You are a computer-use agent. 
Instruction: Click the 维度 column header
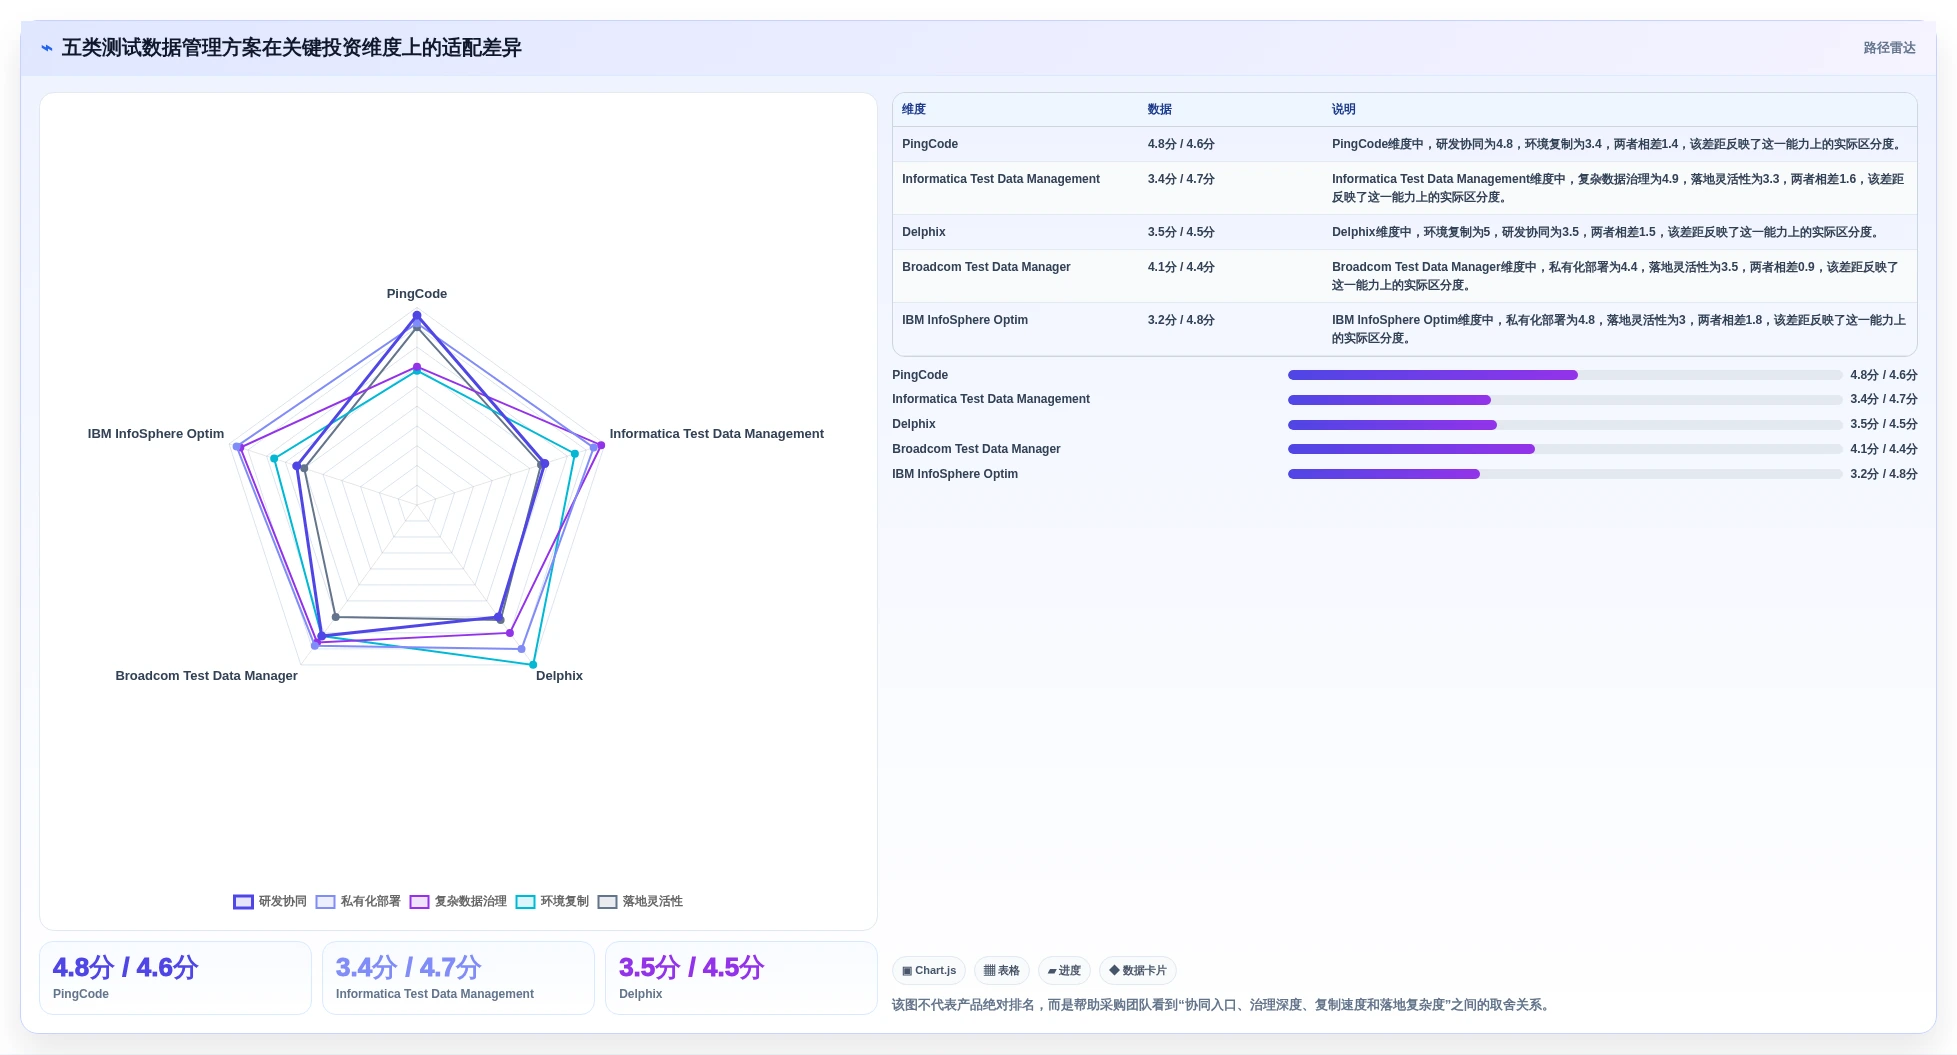click(914, 110)
